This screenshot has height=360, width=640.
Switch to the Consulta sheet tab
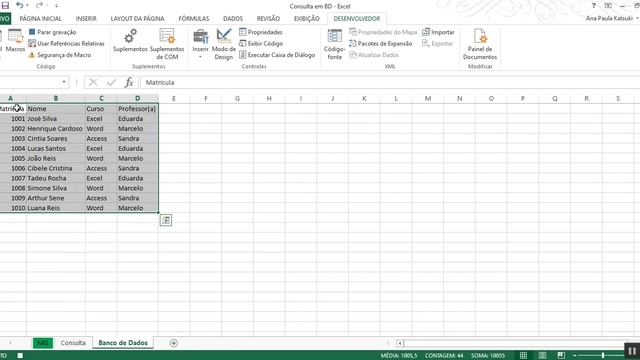click(x=73, y=343)
